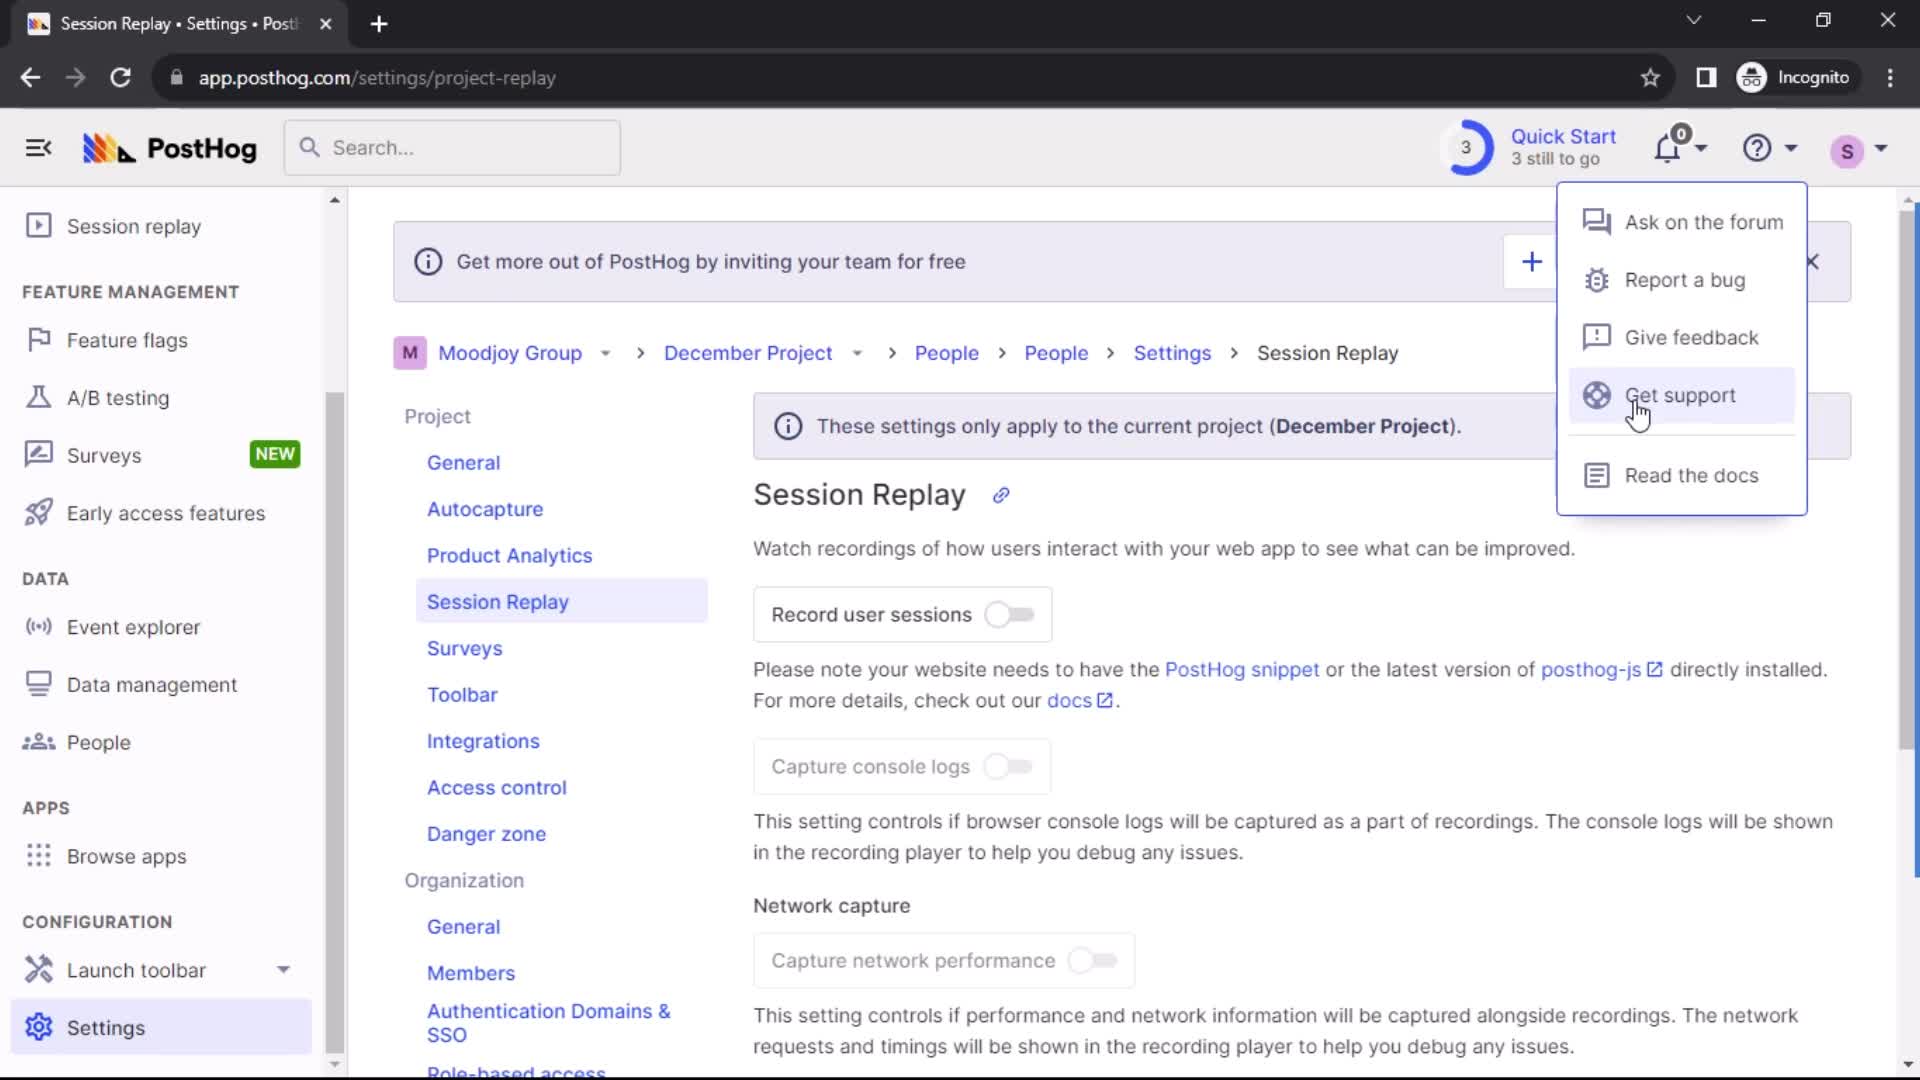
Task: Click Settings breadcrumb link
Action: coord(1172,354)
